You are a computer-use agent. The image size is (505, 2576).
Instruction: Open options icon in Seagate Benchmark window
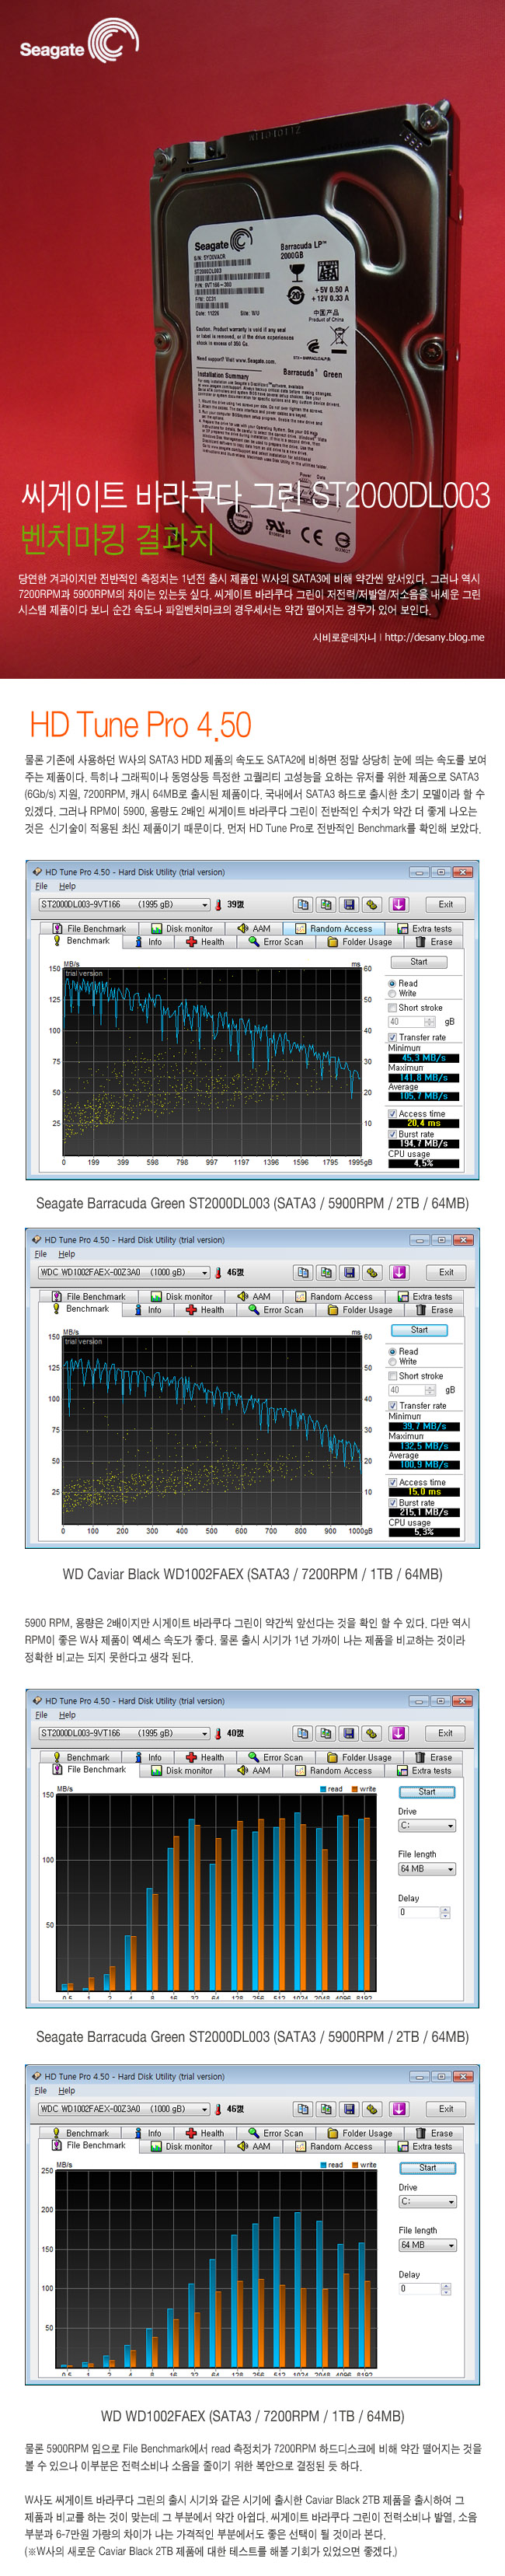coord(372,904)
